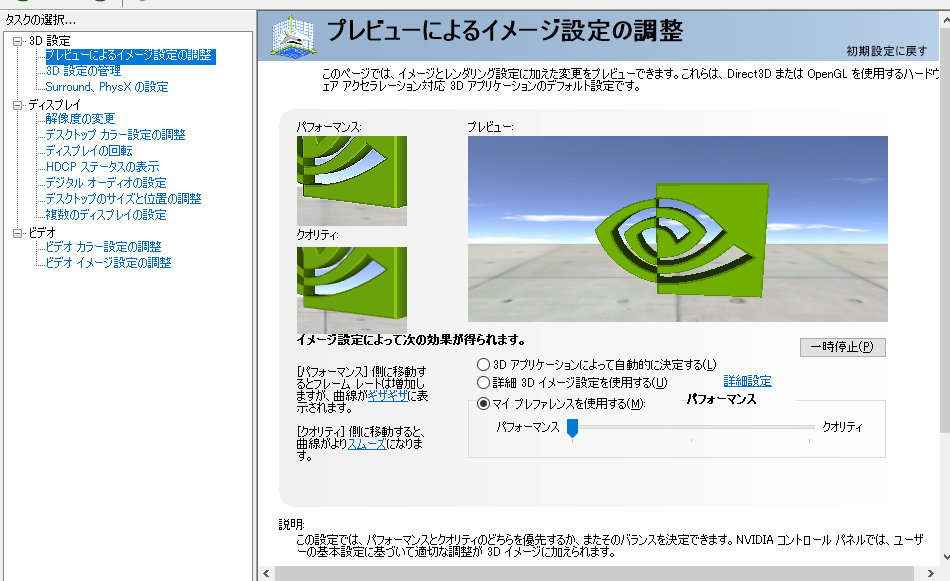This screenshot has width=950, height=581.
Task: Open 3D 設定の管理 page
Action: point(83,71)
